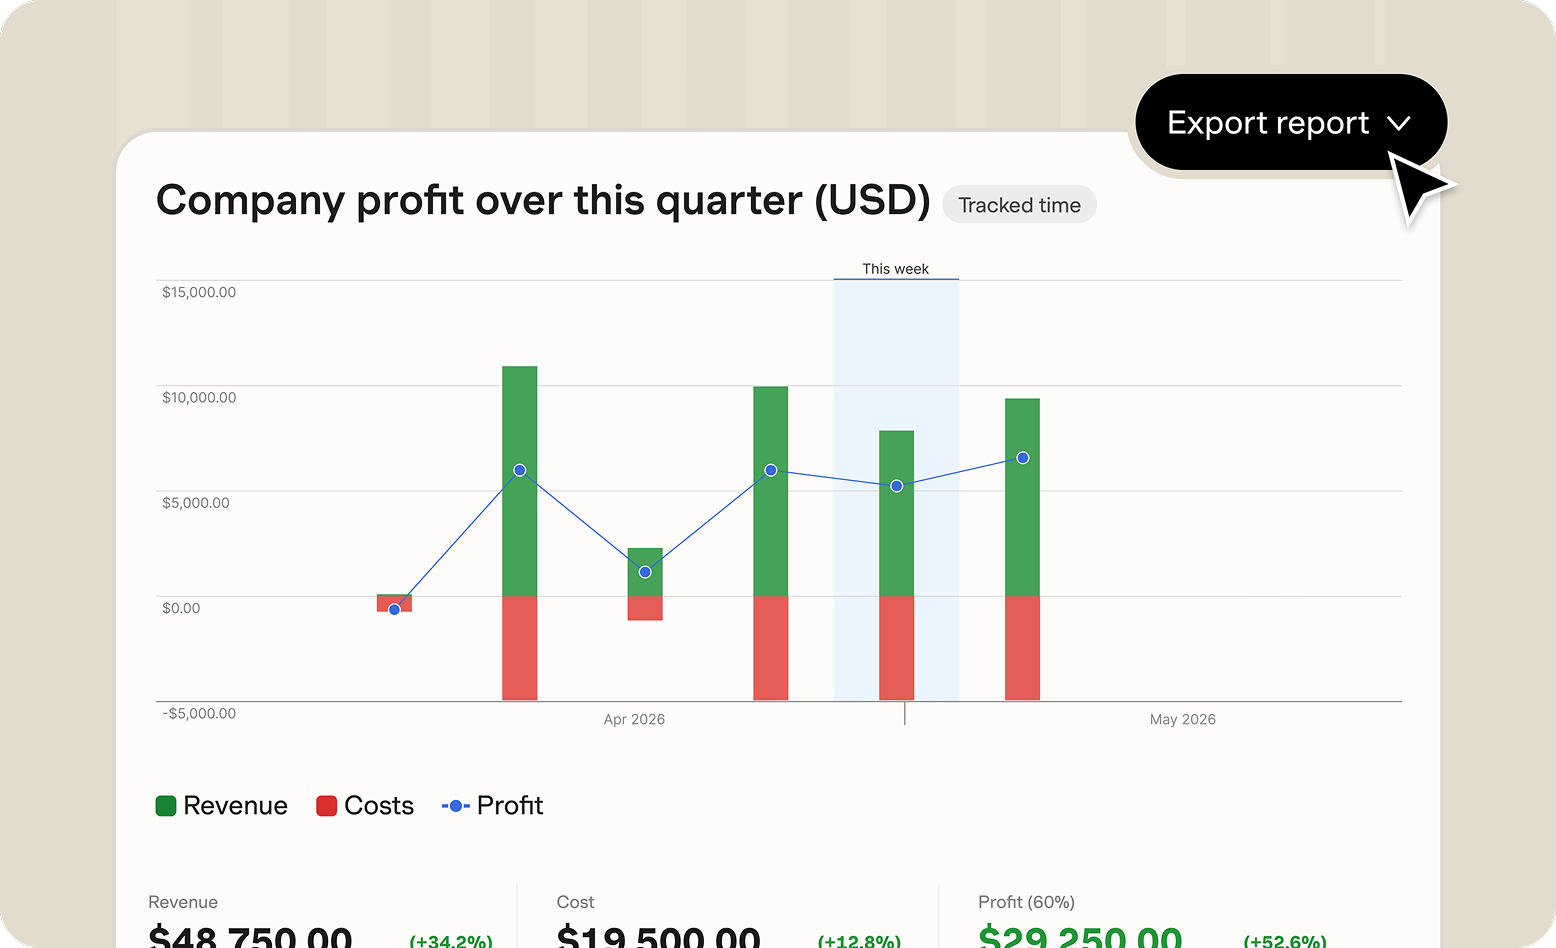
Task: Click the Export report button
Action: 1268,122
